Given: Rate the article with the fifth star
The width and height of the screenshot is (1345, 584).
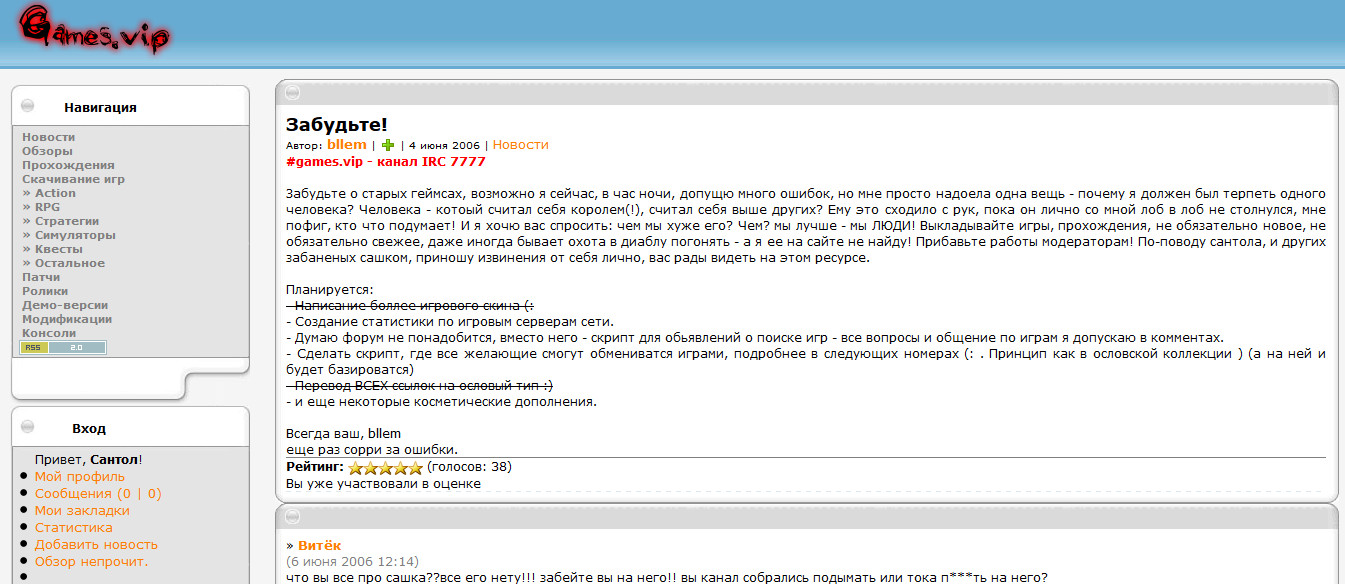Looking at the screenshot, I should (x=415, y=467).
